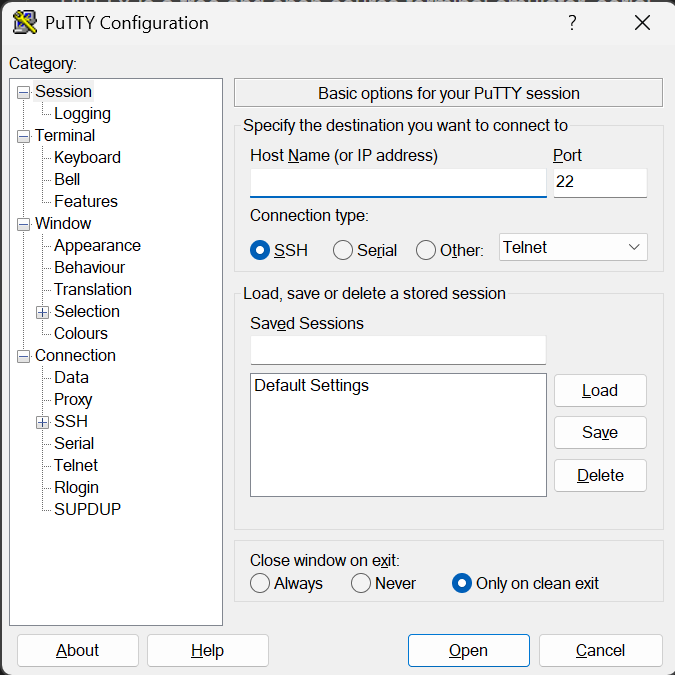The height and width of the screenshot is (675, 675).
Task: Select the SSH connection type radio button
Action: click(260, 250)
